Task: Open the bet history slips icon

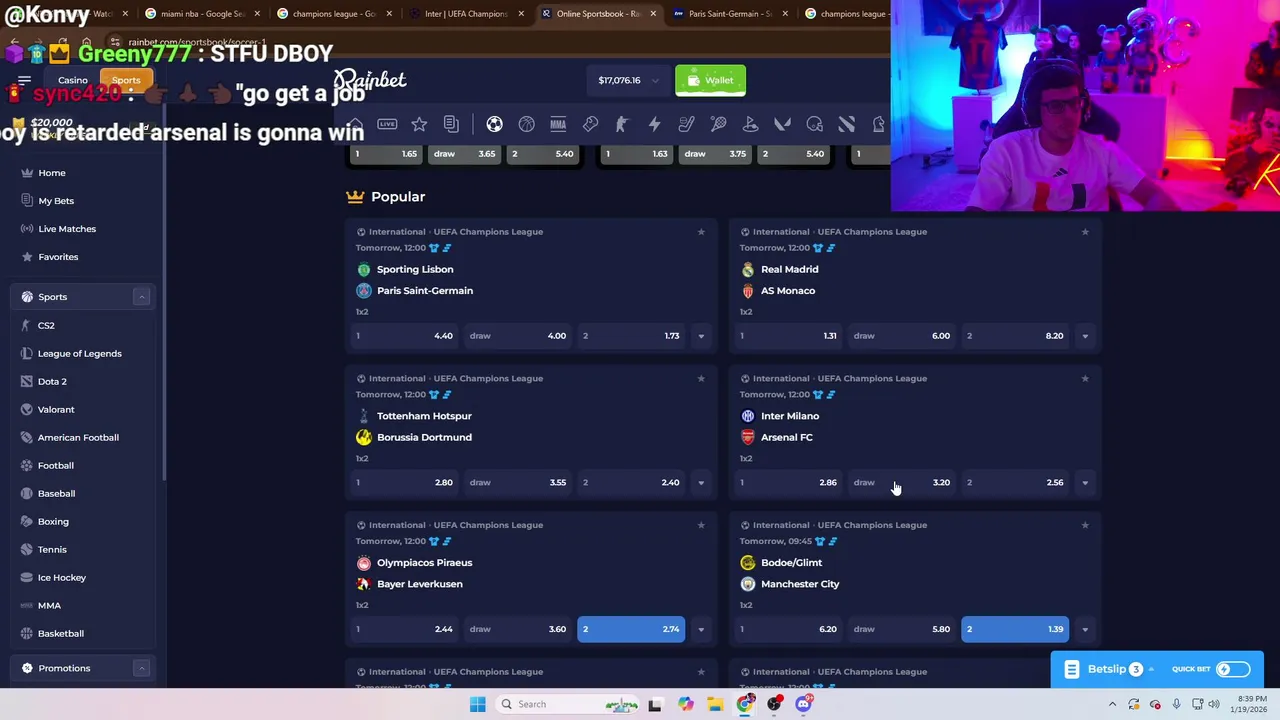Action: [x=451, y=124]
